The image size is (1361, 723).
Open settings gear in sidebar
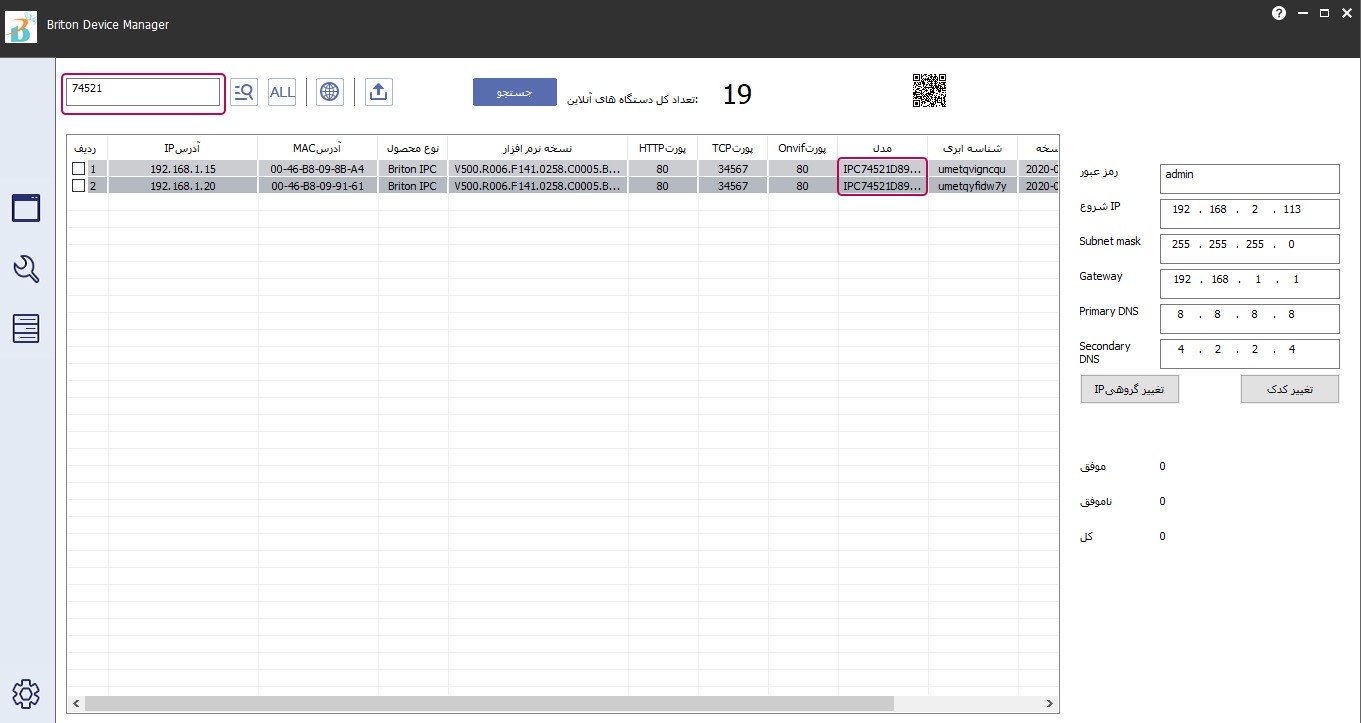click(26, 693)
